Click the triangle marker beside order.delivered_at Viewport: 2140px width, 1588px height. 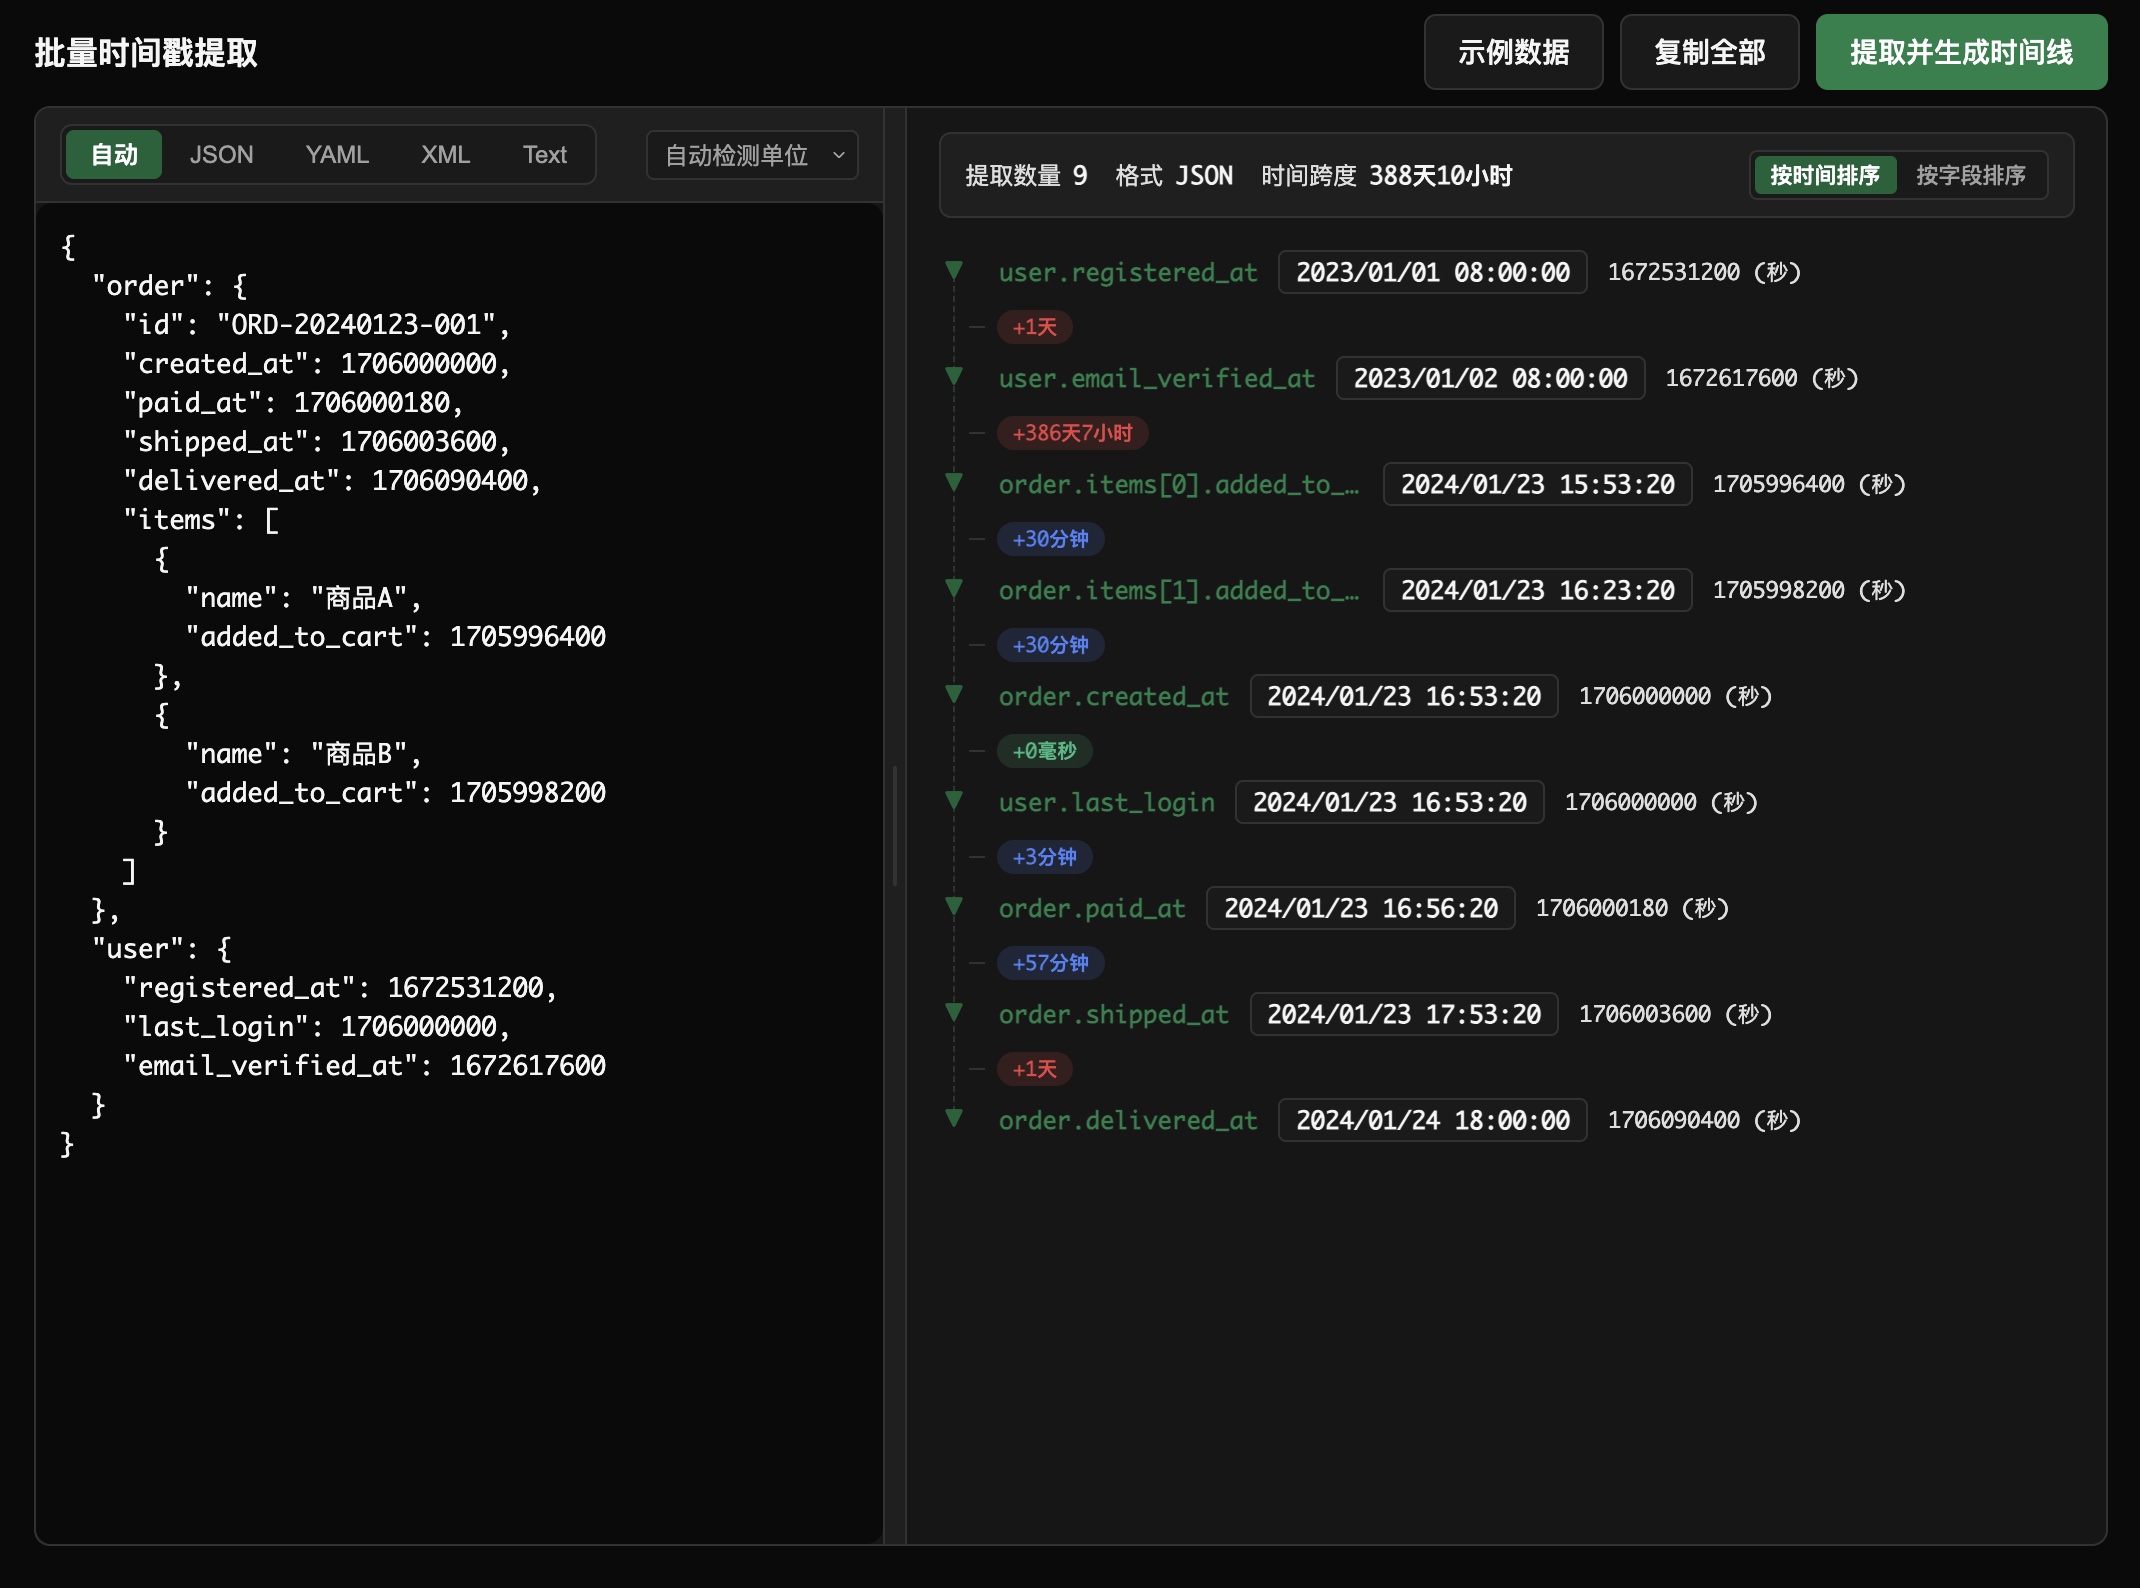coord(954,1118)
